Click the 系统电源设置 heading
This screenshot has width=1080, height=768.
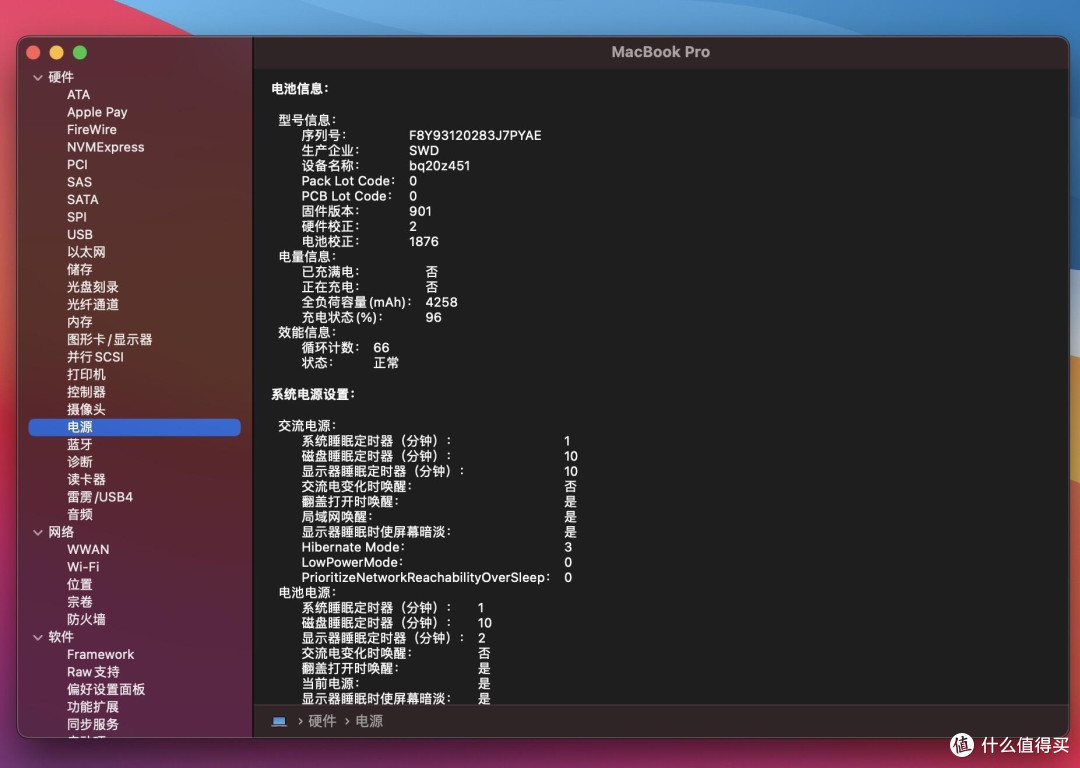313,395
